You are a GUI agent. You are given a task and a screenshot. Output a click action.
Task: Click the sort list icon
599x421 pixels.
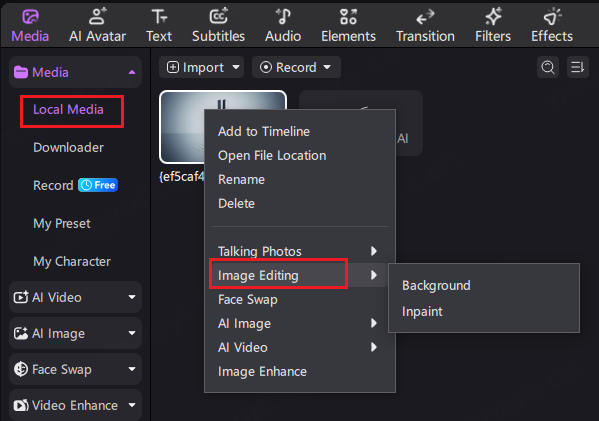click(x=577, y=67)
